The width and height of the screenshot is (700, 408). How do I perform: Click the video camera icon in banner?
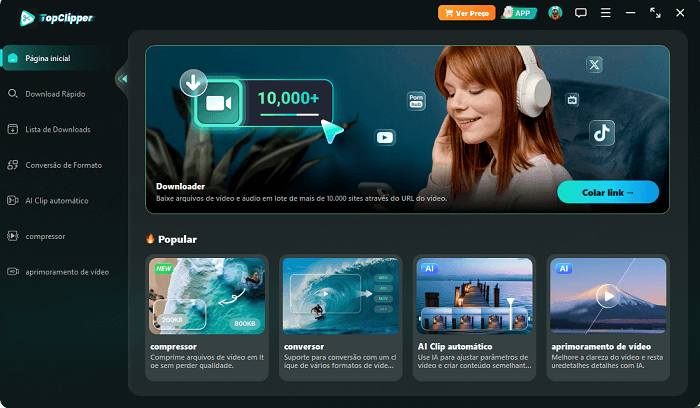pyautogui.click(x=219, y=102)
